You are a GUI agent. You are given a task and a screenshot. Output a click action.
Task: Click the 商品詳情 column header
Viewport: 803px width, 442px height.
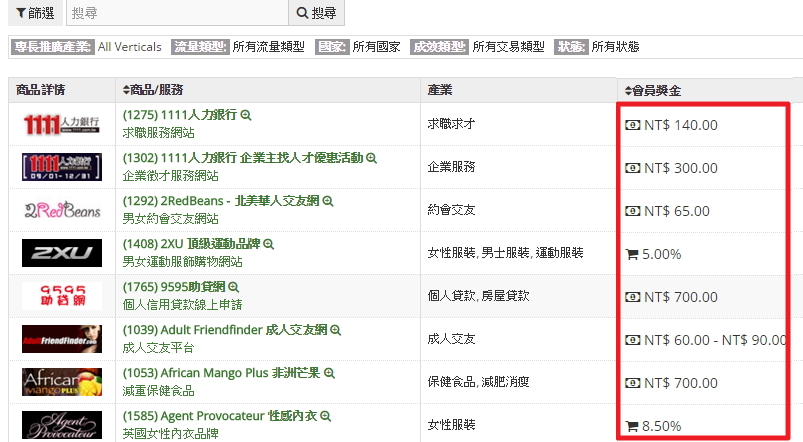(40, 90)
